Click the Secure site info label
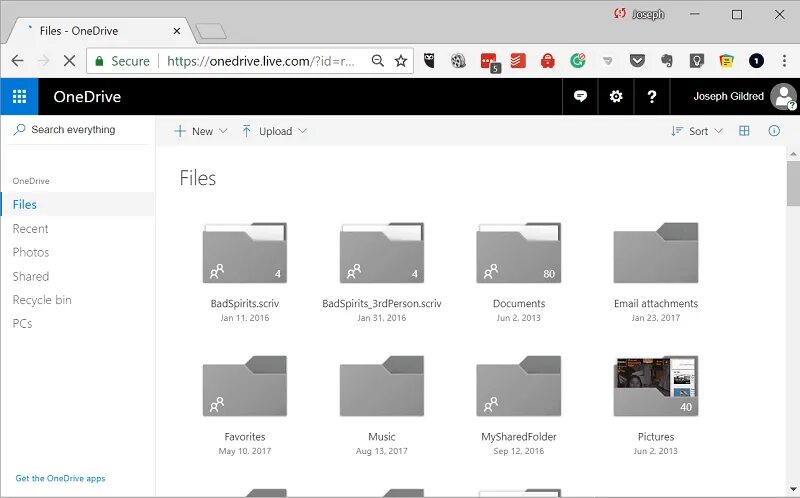This screenshot has height=498, width=800. point(122,61)
